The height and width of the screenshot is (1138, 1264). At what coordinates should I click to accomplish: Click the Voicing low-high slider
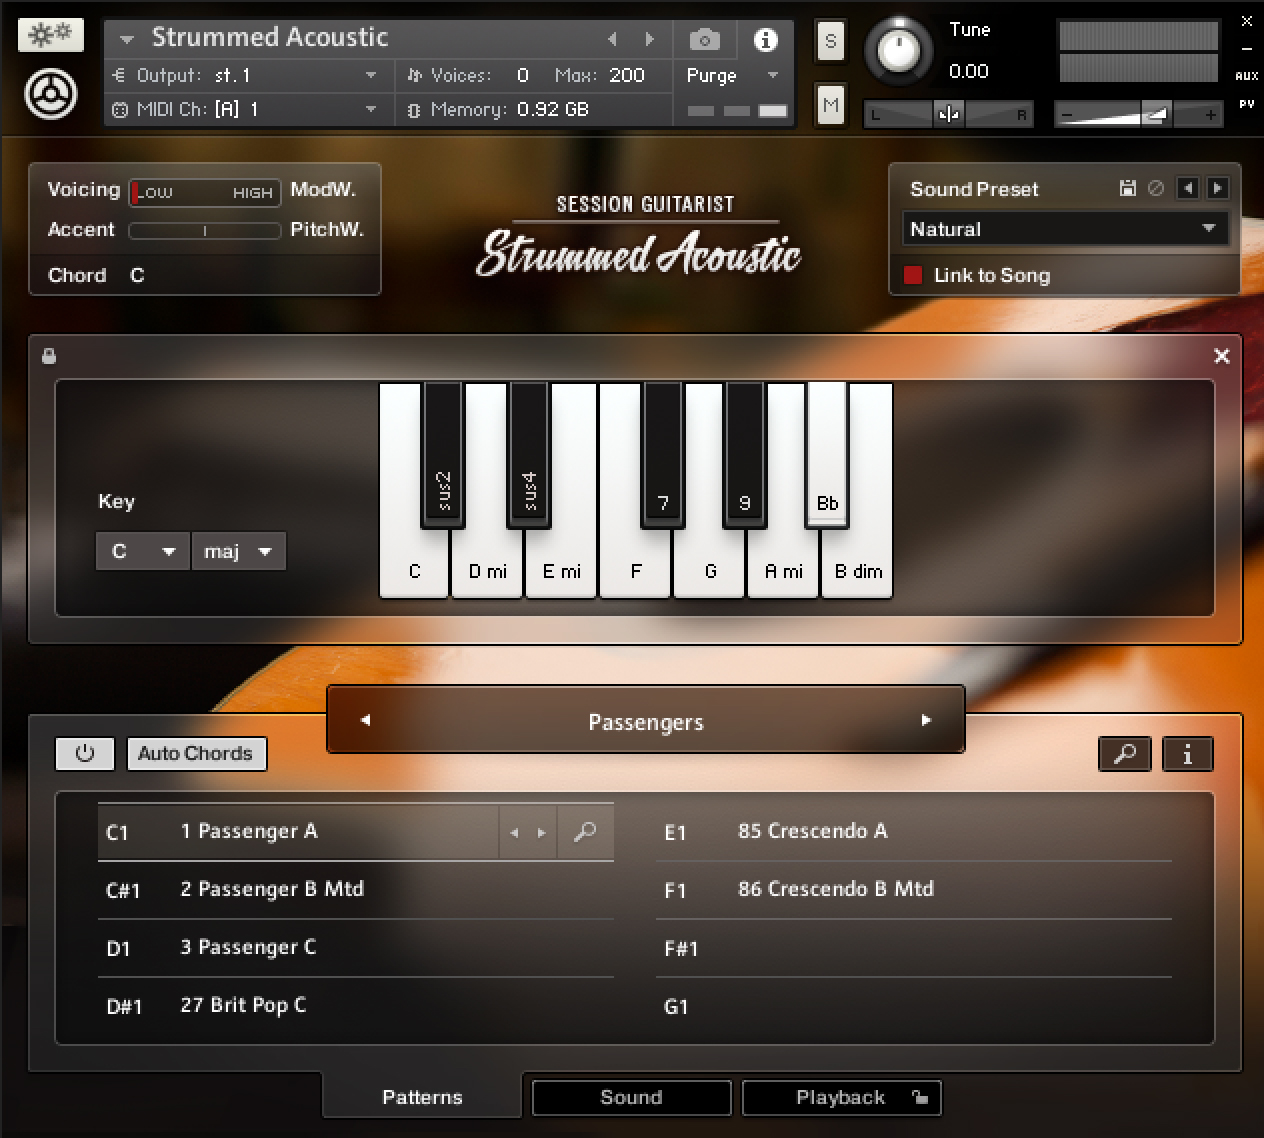coord(205,192)
